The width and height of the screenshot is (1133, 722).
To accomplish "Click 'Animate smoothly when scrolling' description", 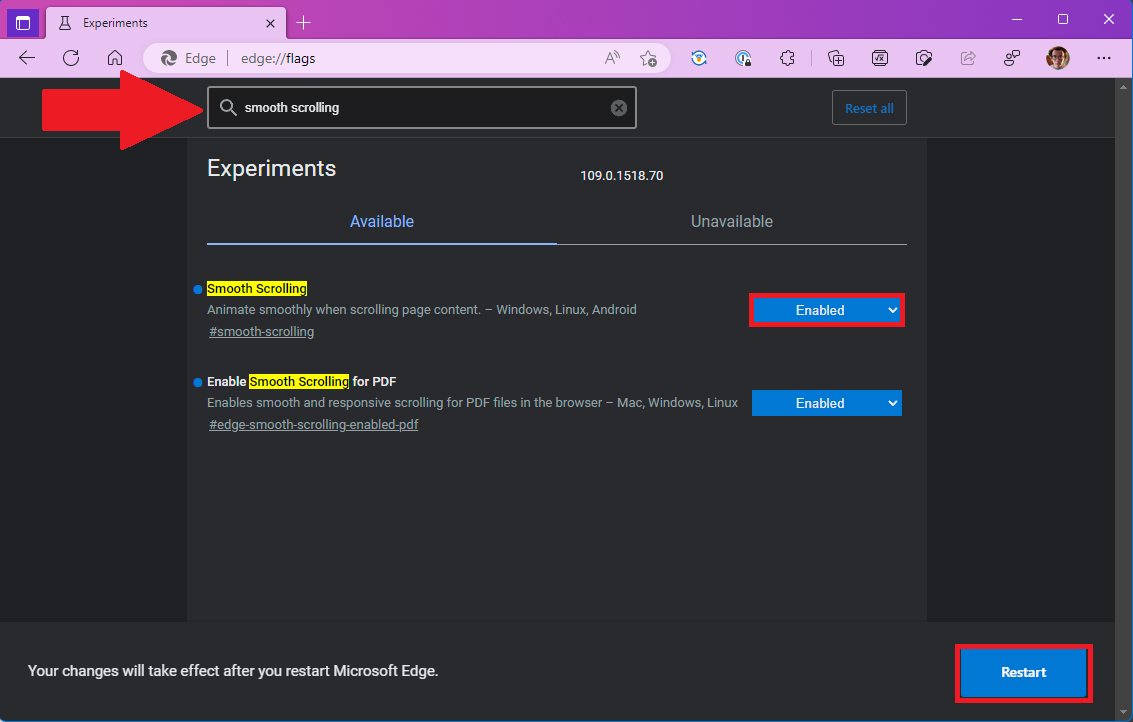I will (x=422, y=309).
